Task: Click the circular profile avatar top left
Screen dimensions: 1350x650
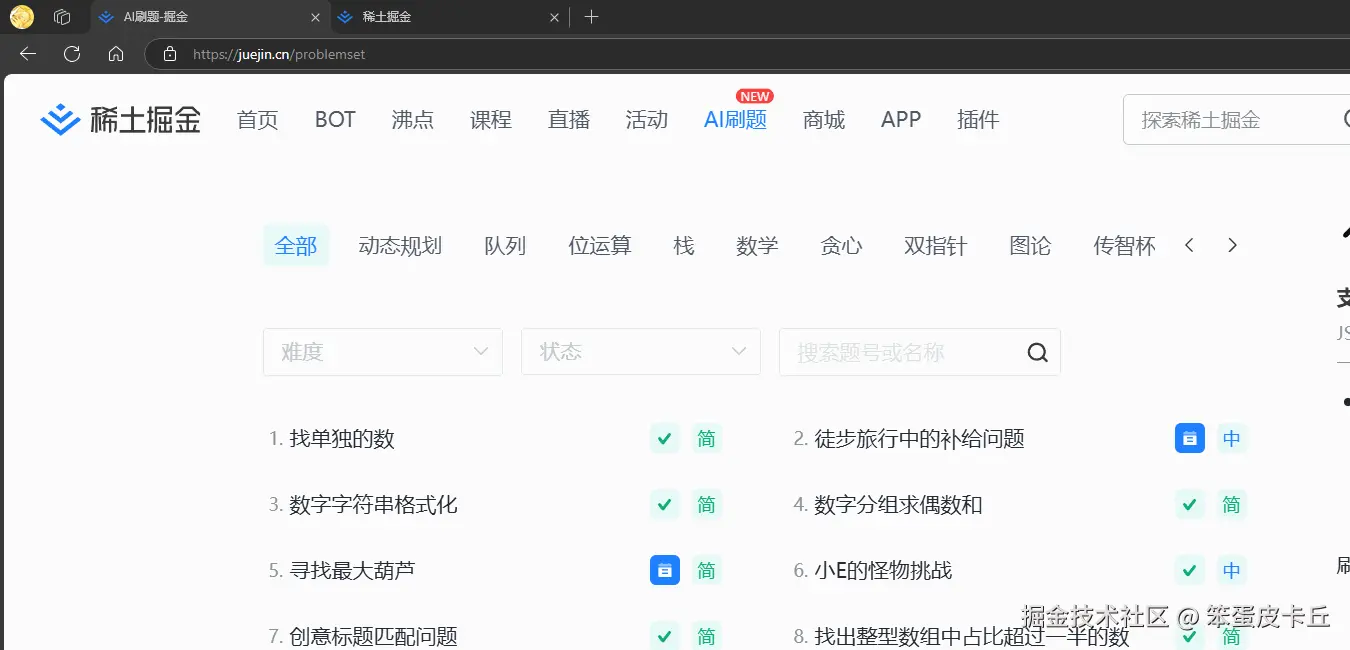Action: (x=20, y=16)
